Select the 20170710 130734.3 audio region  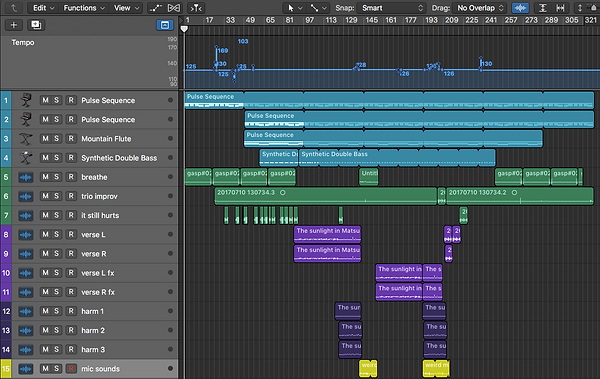[x=326, y=196]
